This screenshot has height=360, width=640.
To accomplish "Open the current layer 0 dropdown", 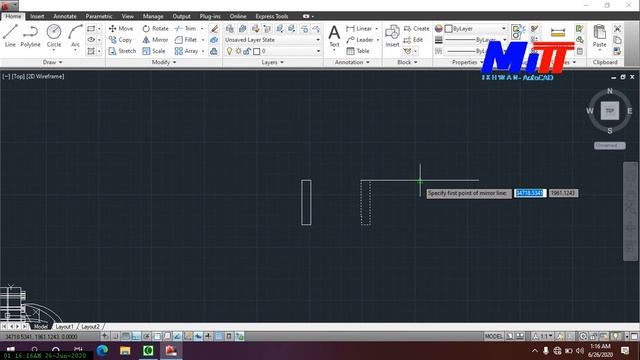I will point(273,51).
